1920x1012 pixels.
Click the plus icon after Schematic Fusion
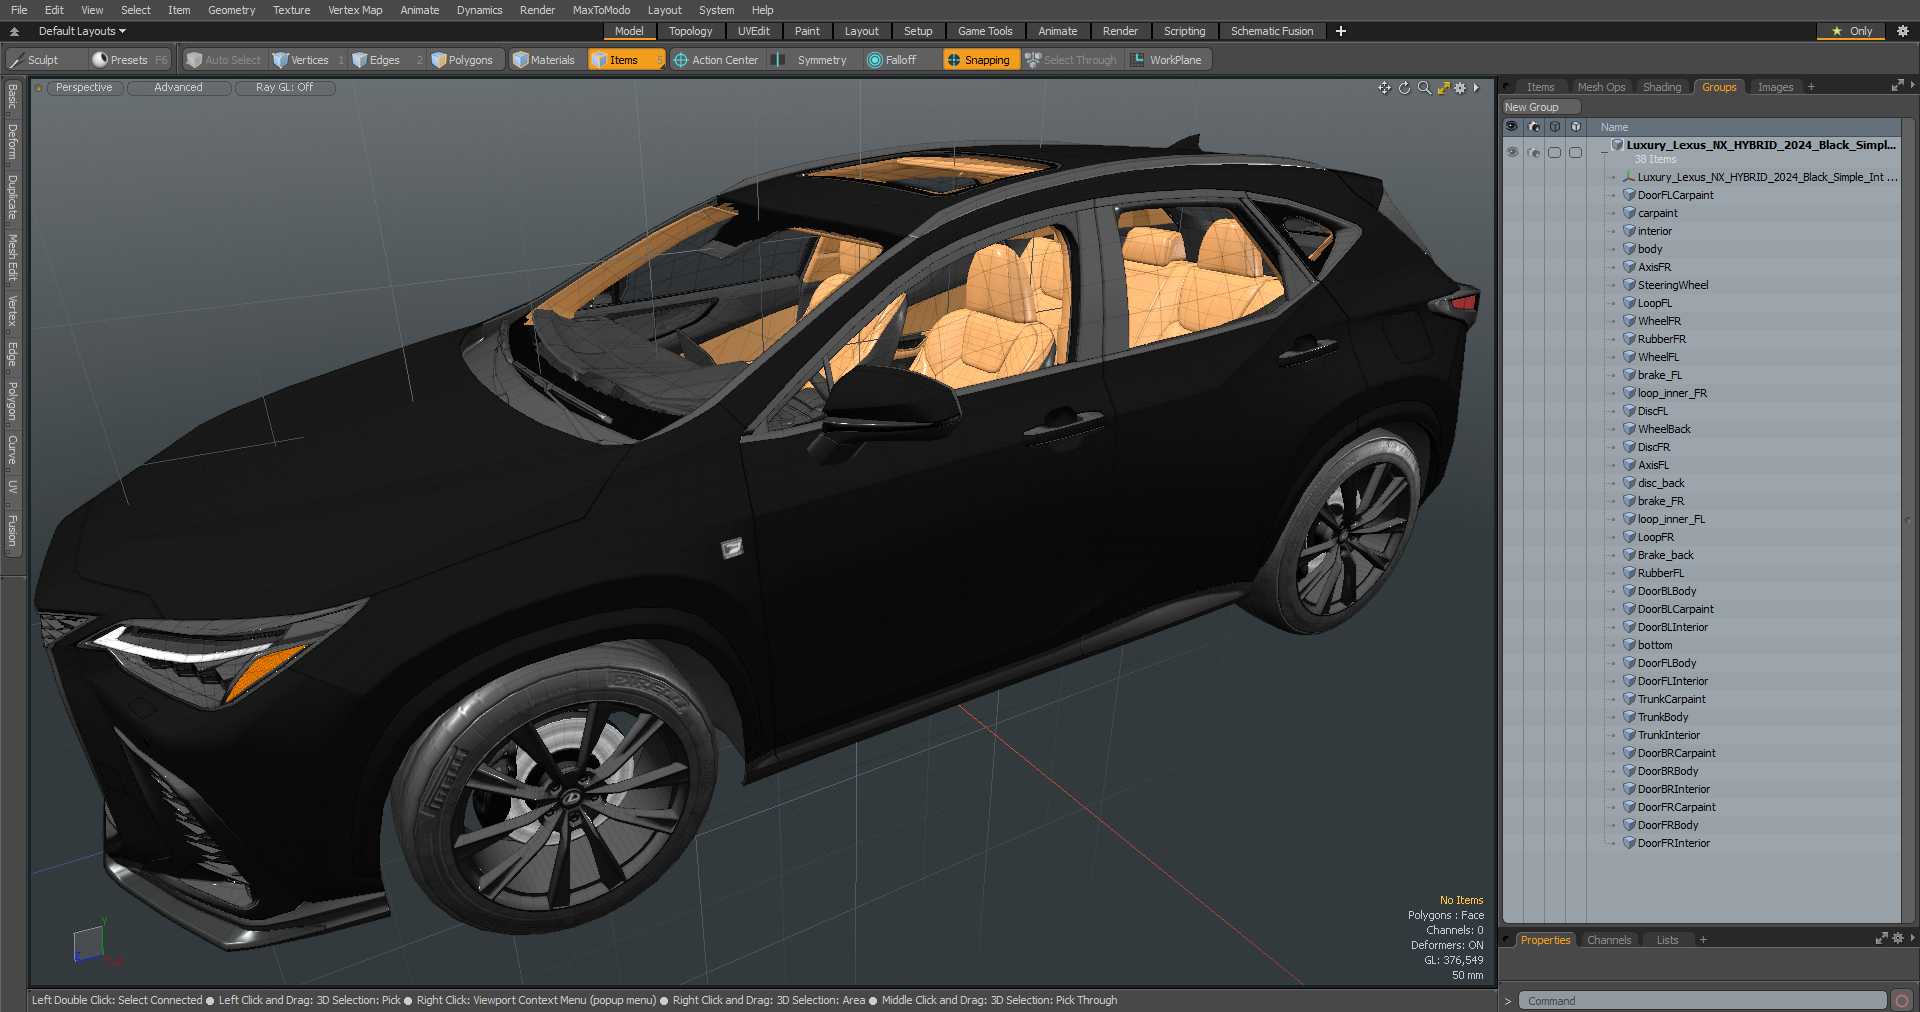tap(1341, 31)
